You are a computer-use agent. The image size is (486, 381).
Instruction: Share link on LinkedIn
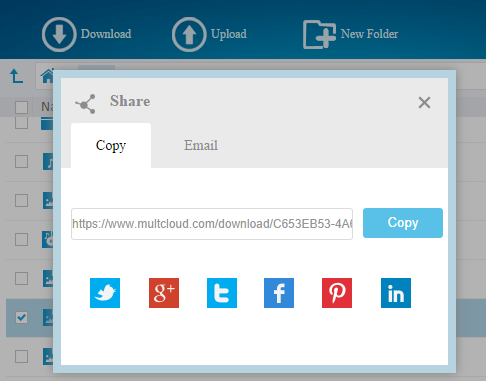[396, 293]
